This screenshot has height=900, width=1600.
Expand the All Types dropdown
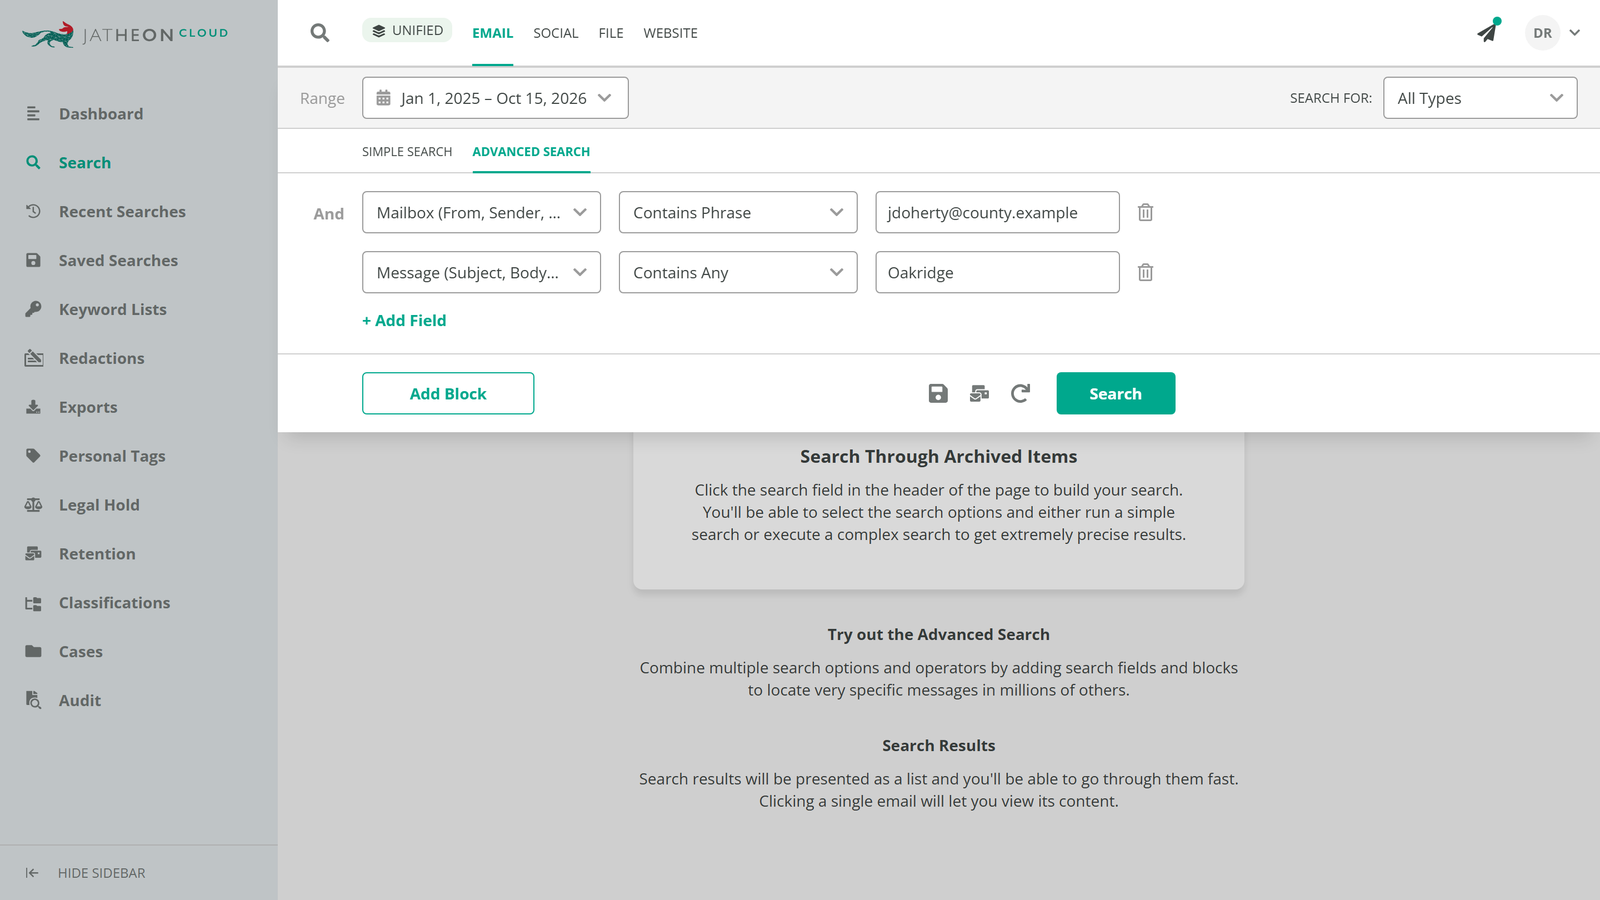coord(1480,98)
